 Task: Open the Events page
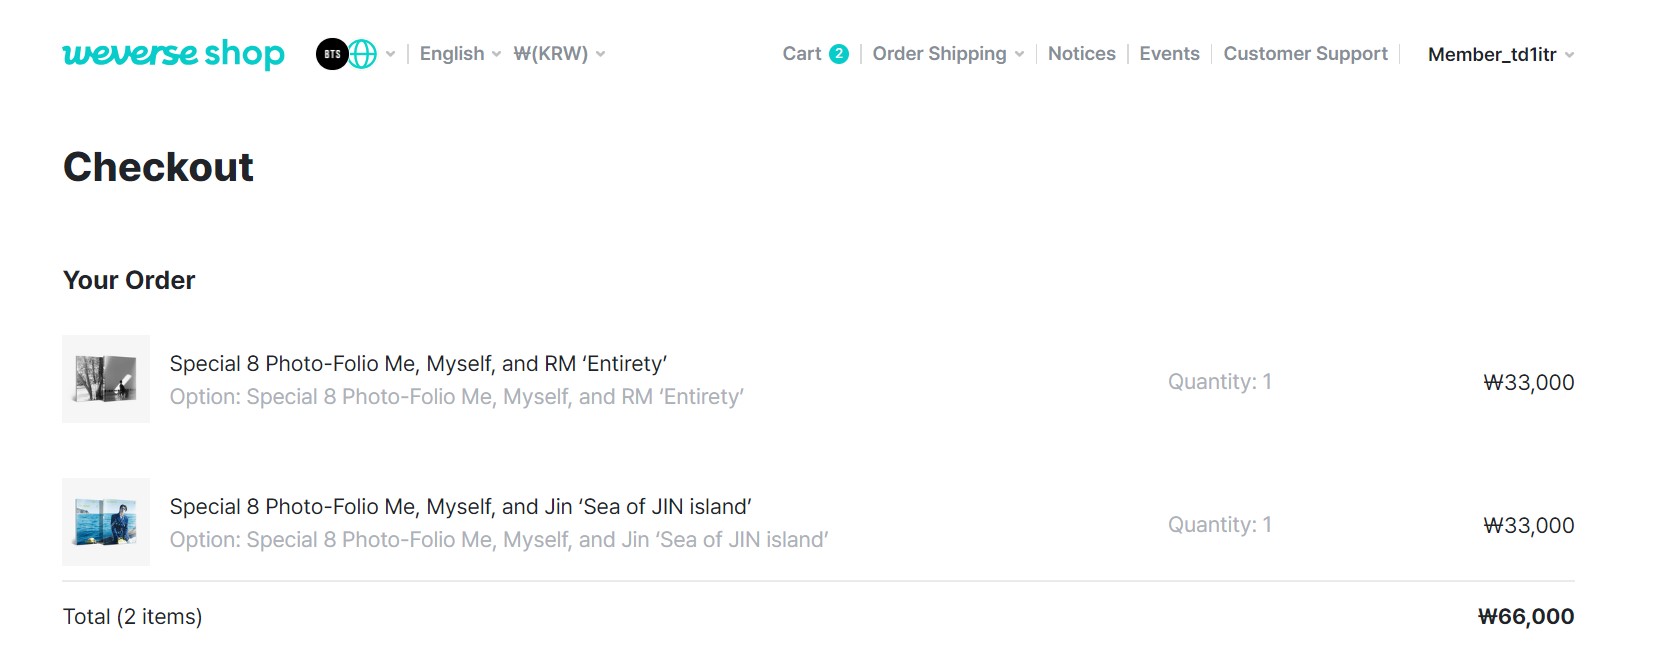(x=1169, y=54)
